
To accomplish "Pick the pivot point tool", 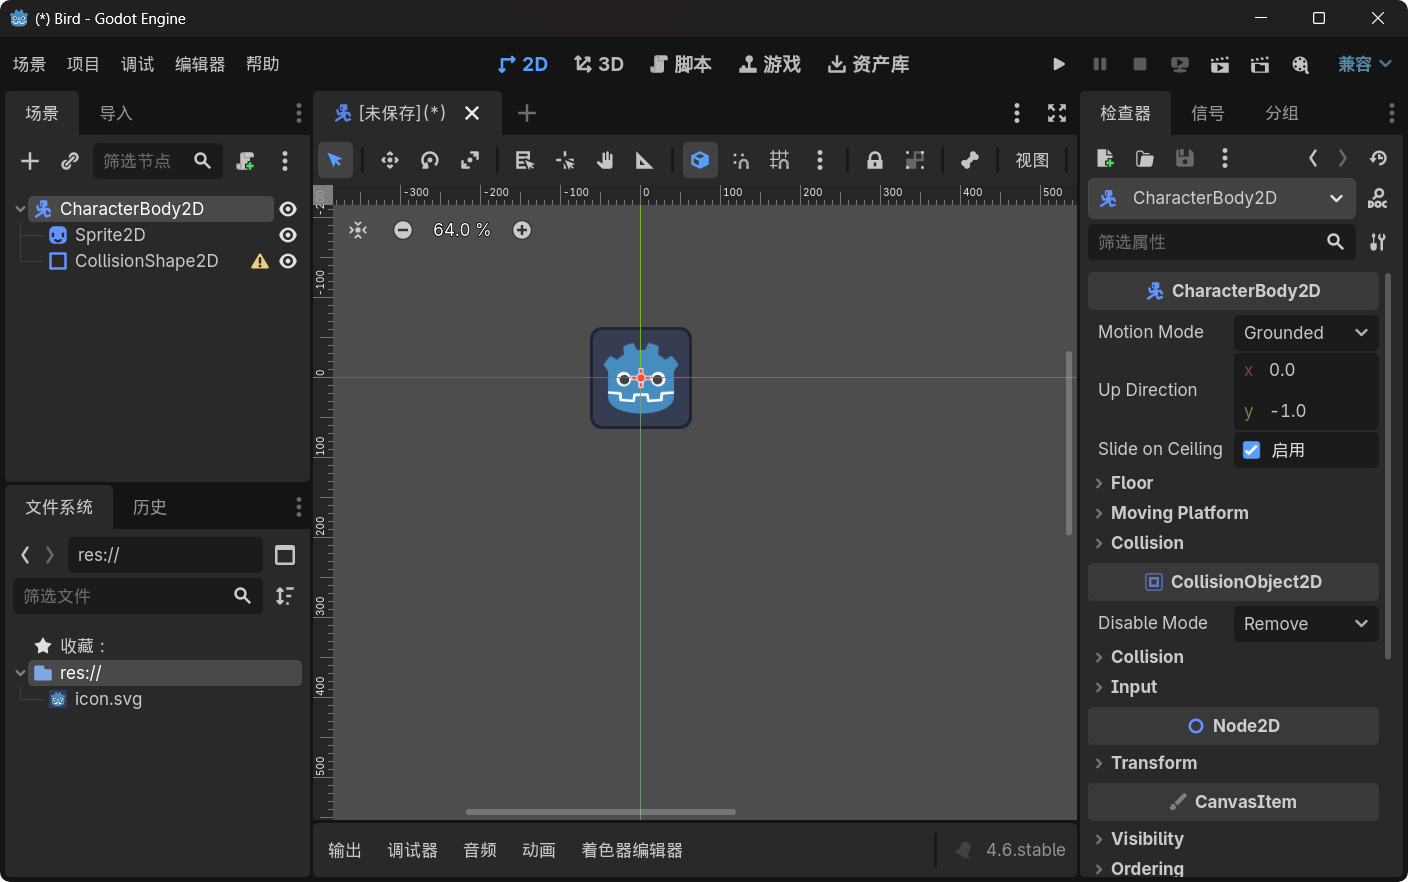I will pos(565,160).
